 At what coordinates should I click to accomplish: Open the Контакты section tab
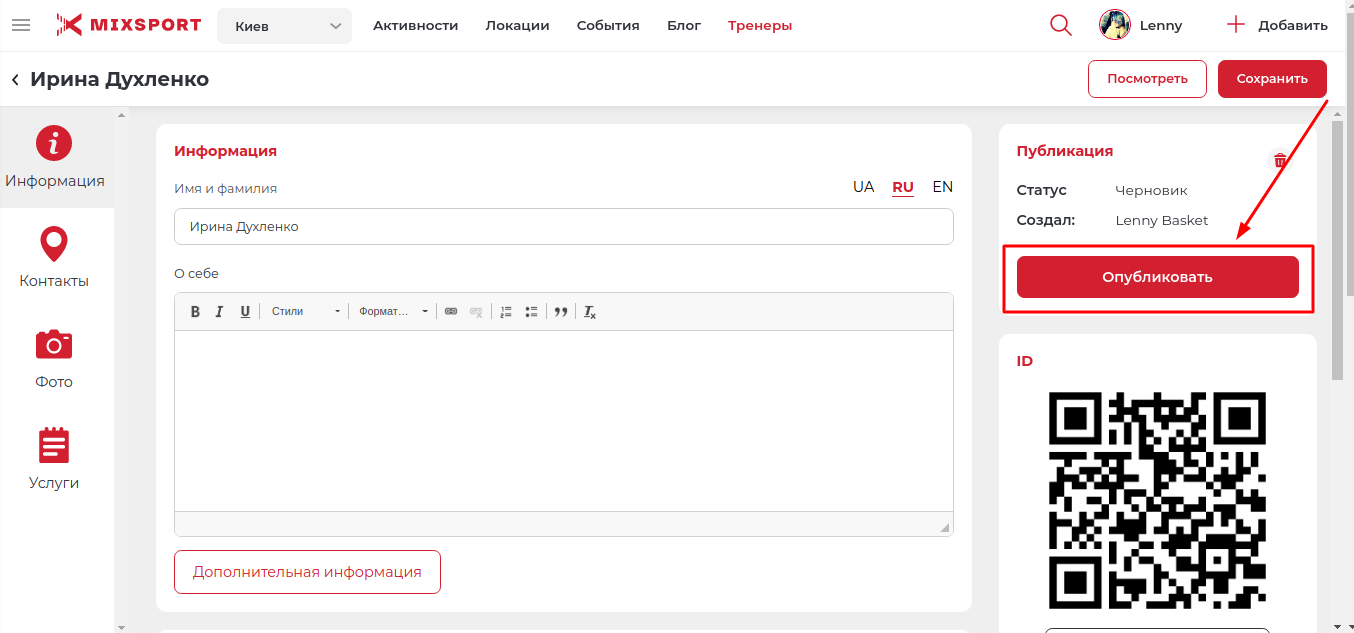(54, 258)
